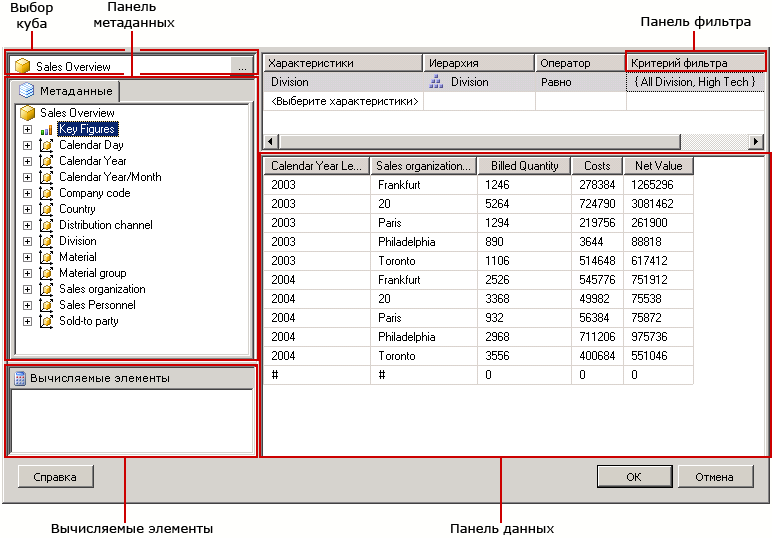Click the <Выберите характеристики> cell

(x=344, y=101)
